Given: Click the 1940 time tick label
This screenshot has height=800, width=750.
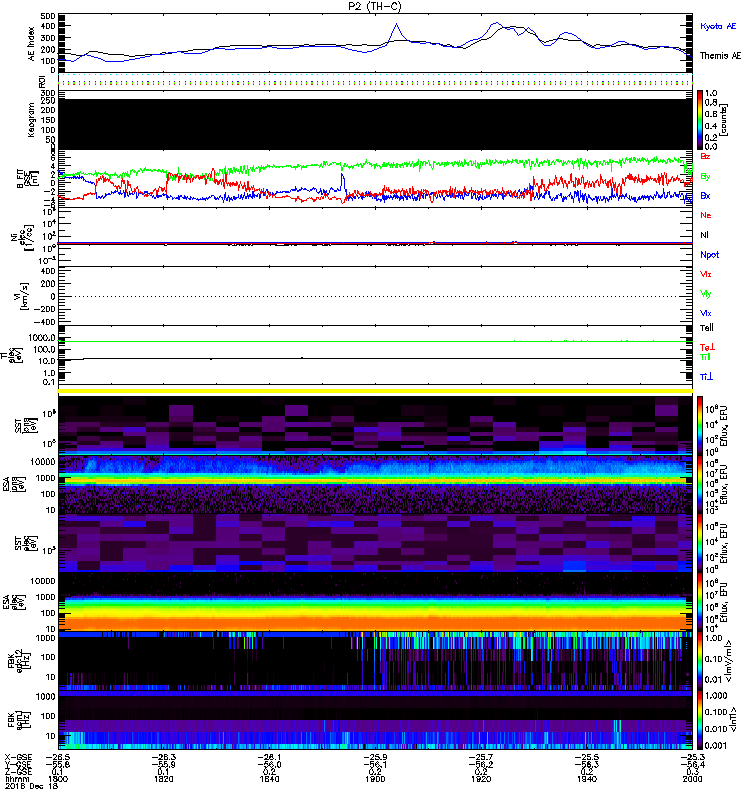Looking at the screenshot, I should [x=587, y=779].
